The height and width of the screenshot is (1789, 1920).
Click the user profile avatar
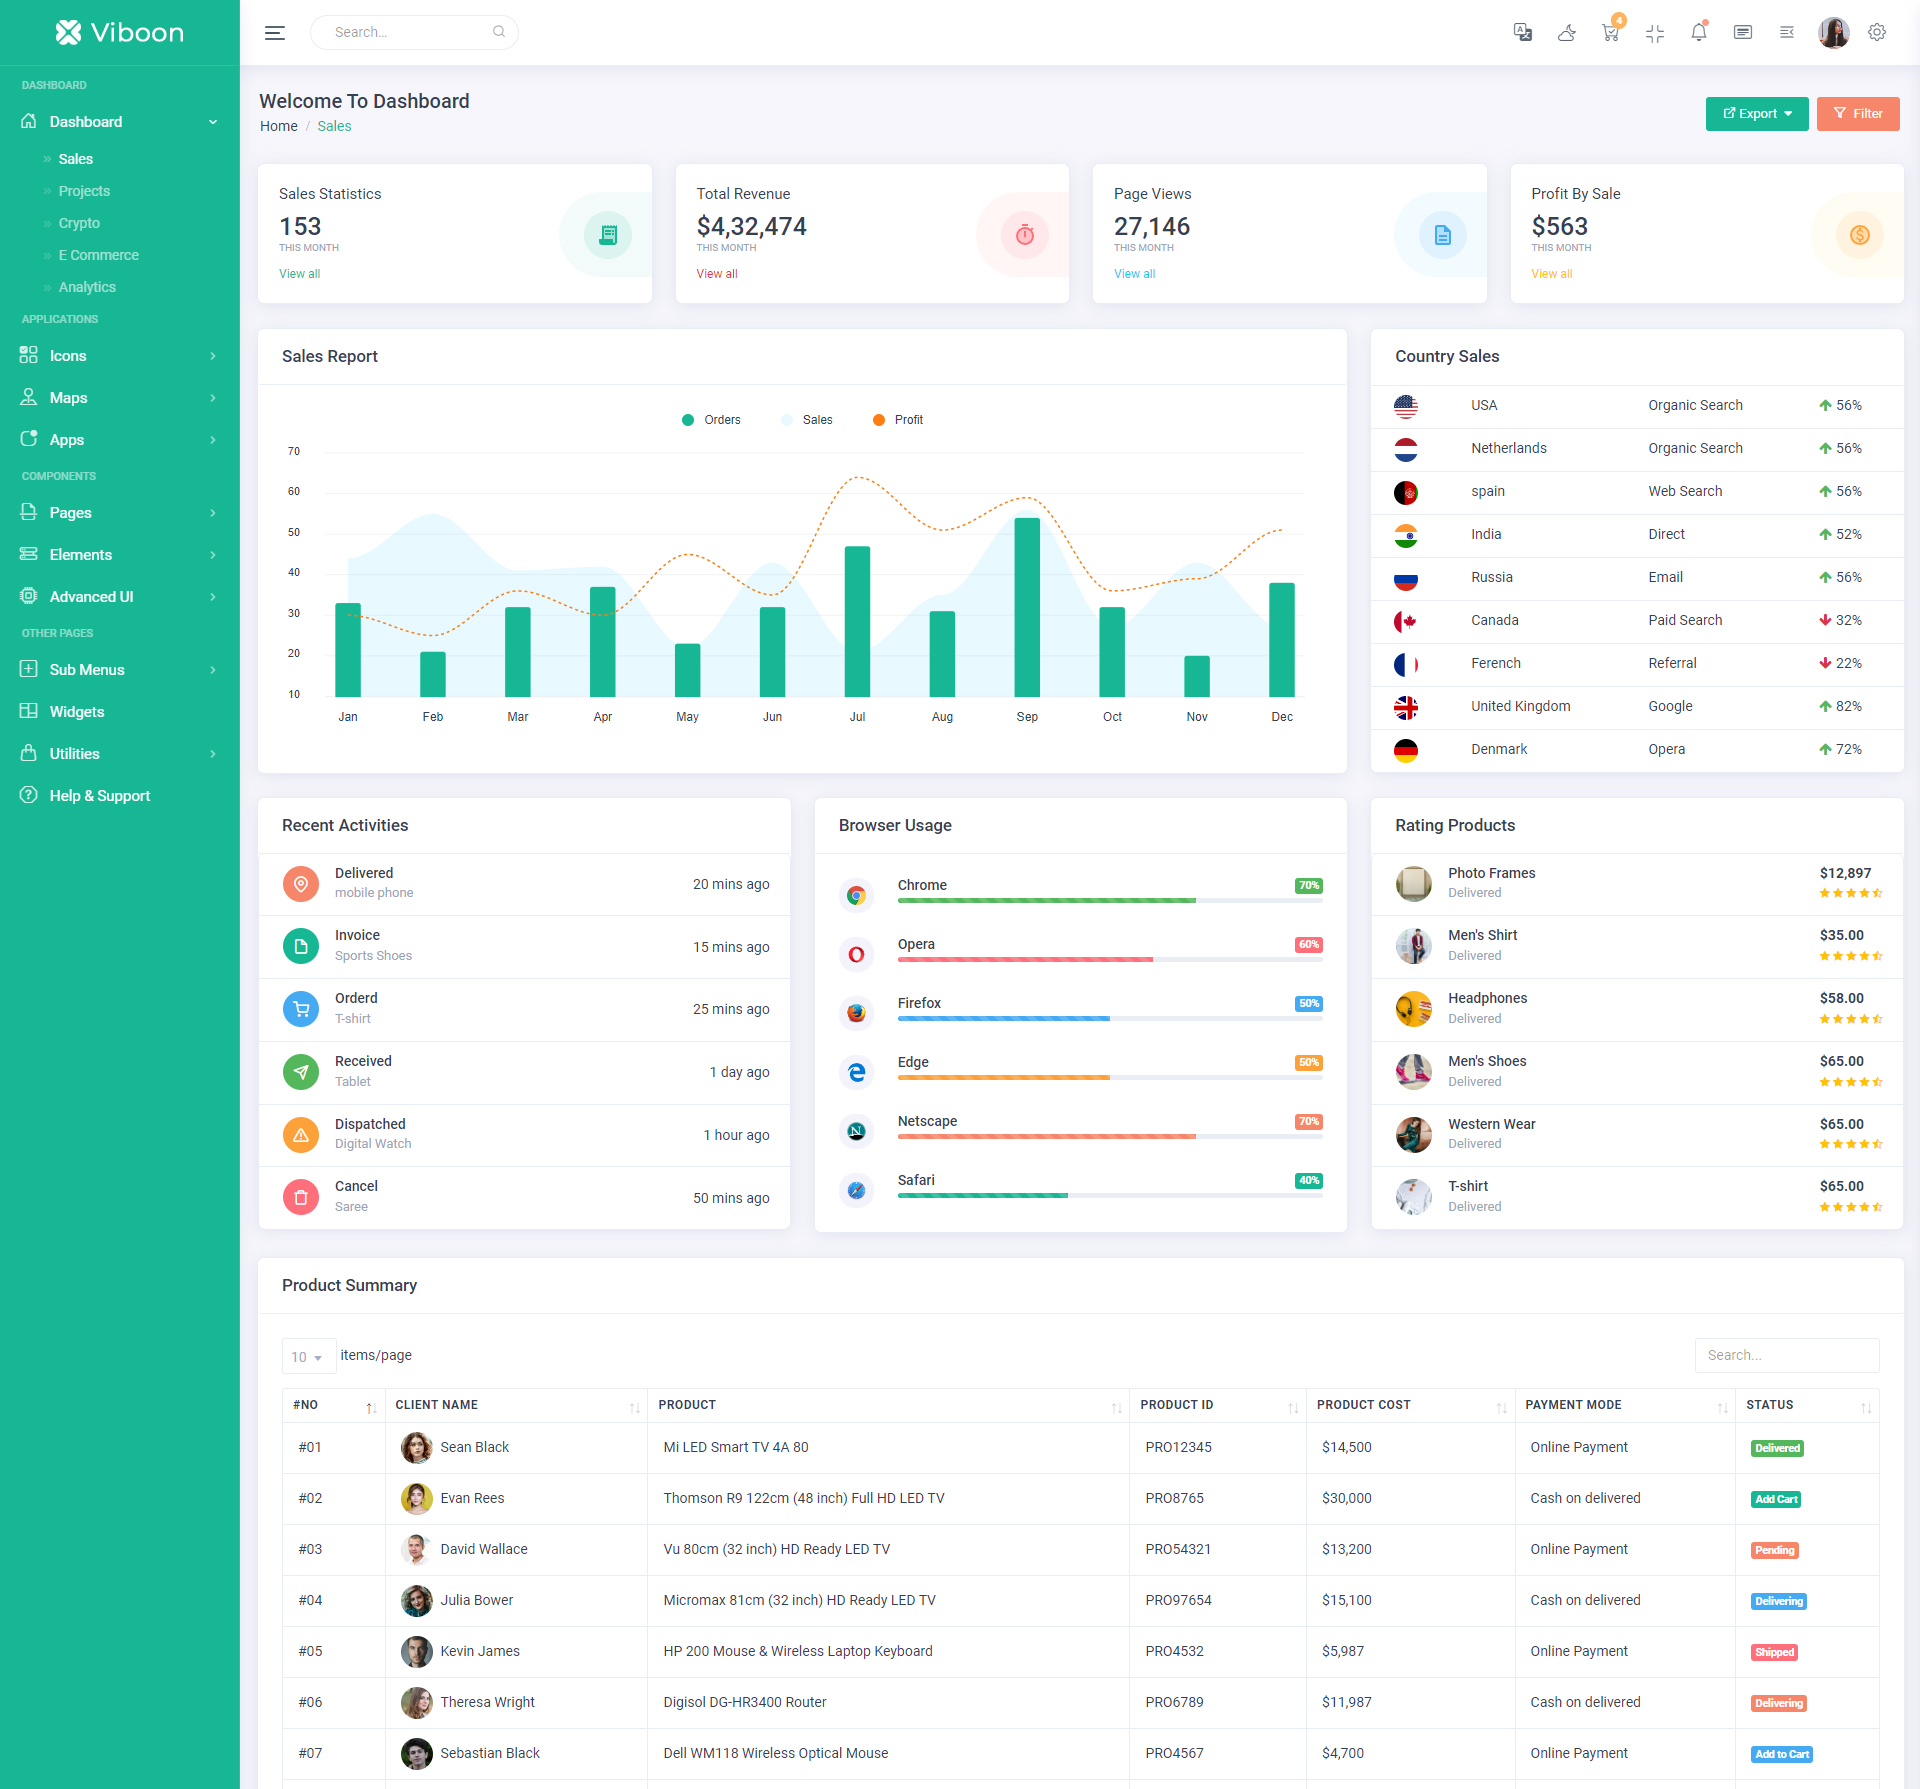1833,32
